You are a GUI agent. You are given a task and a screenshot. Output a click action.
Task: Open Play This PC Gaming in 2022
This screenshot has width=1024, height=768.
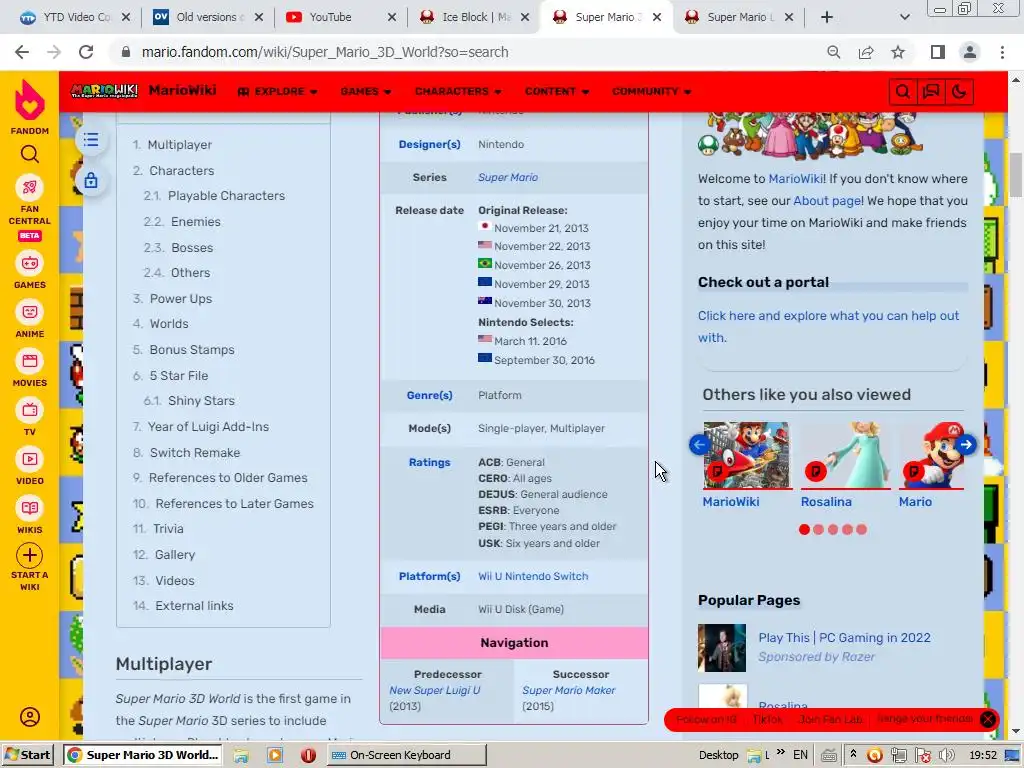point(844,638)
